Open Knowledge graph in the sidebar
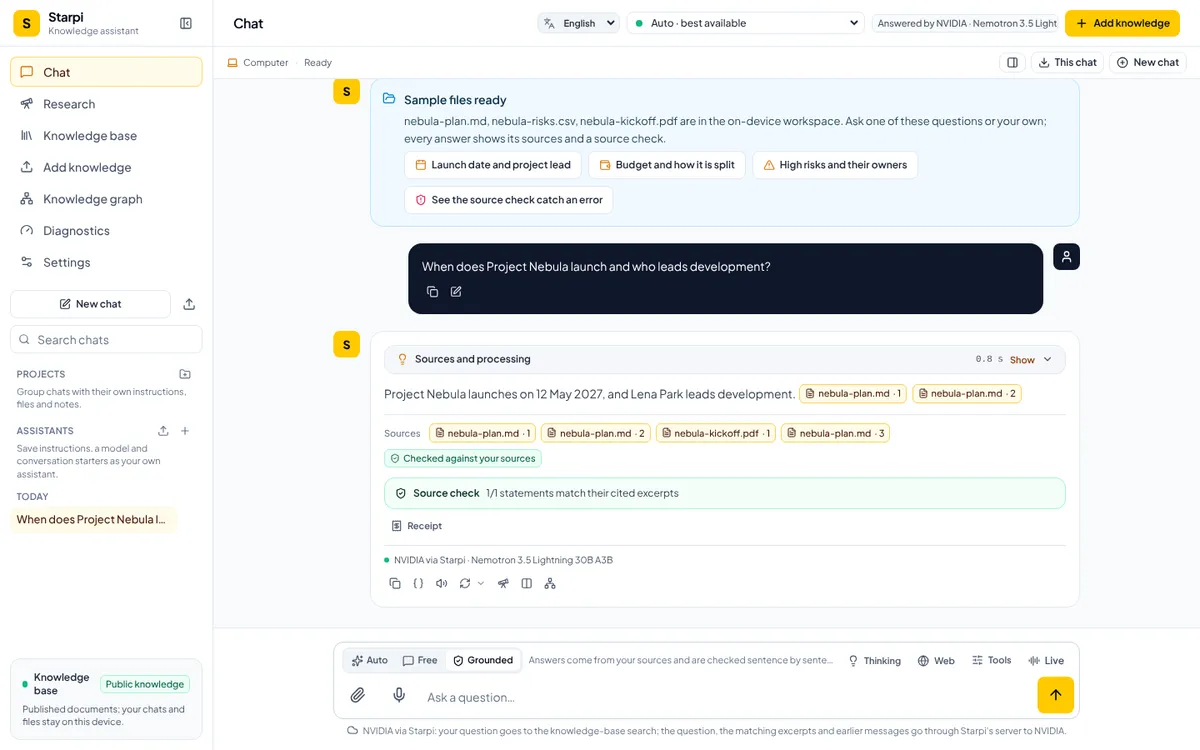Screen dimensions: 1200x750 click(106, 199)
